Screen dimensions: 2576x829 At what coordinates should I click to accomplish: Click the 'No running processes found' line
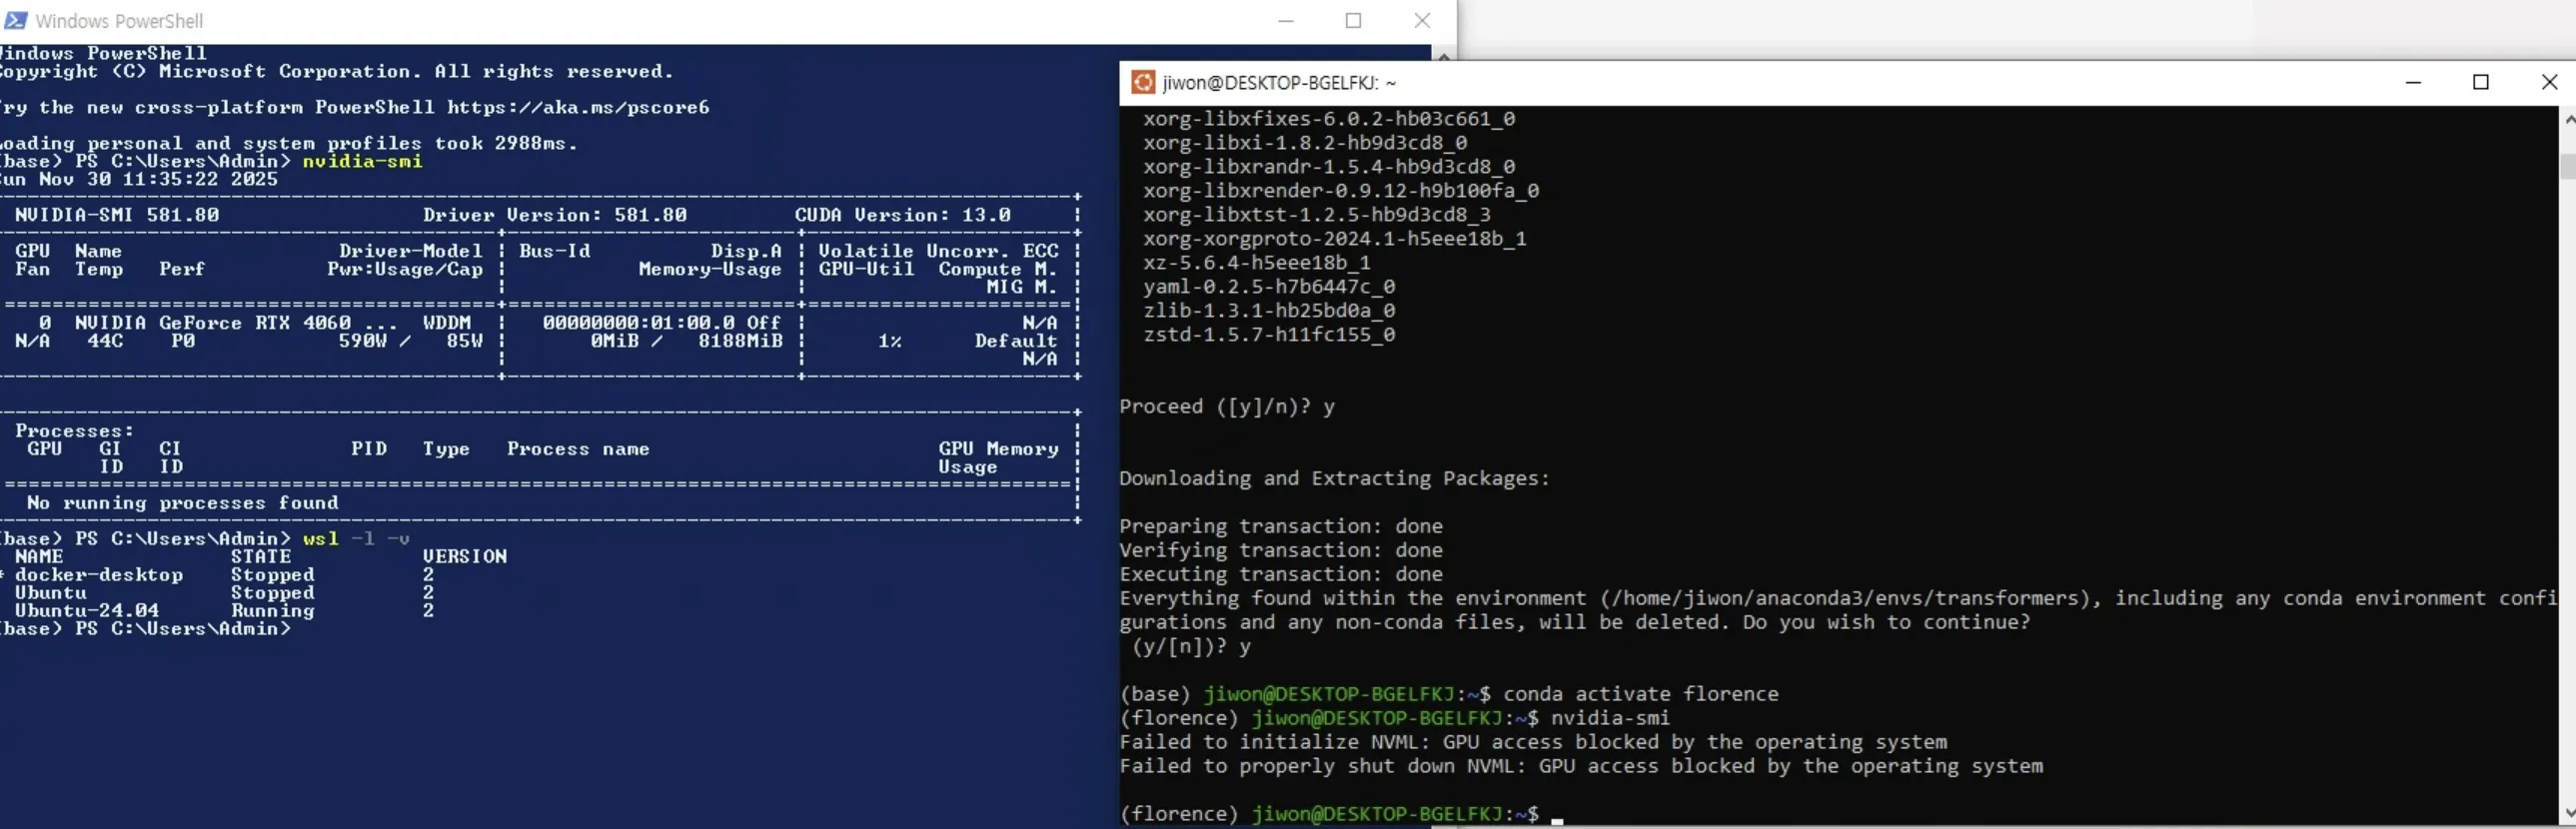tap(182, 503)
